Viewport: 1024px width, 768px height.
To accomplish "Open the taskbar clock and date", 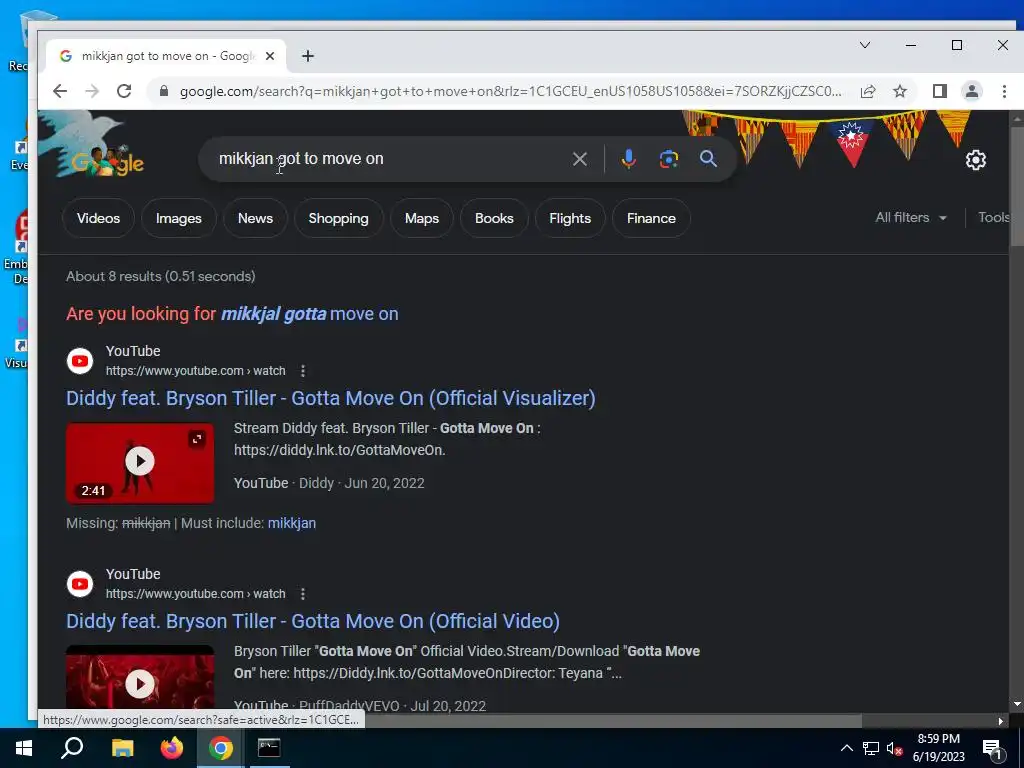I will click(938, 748).
